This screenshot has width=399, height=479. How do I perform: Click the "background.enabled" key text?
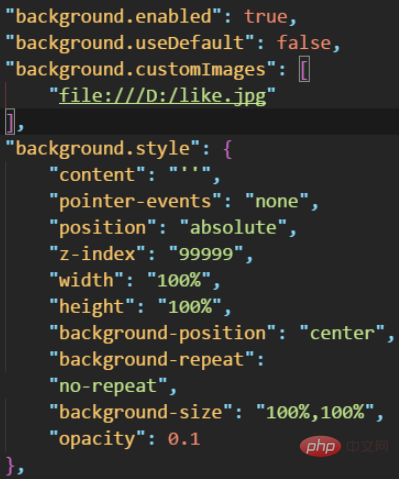pos(114,17)
